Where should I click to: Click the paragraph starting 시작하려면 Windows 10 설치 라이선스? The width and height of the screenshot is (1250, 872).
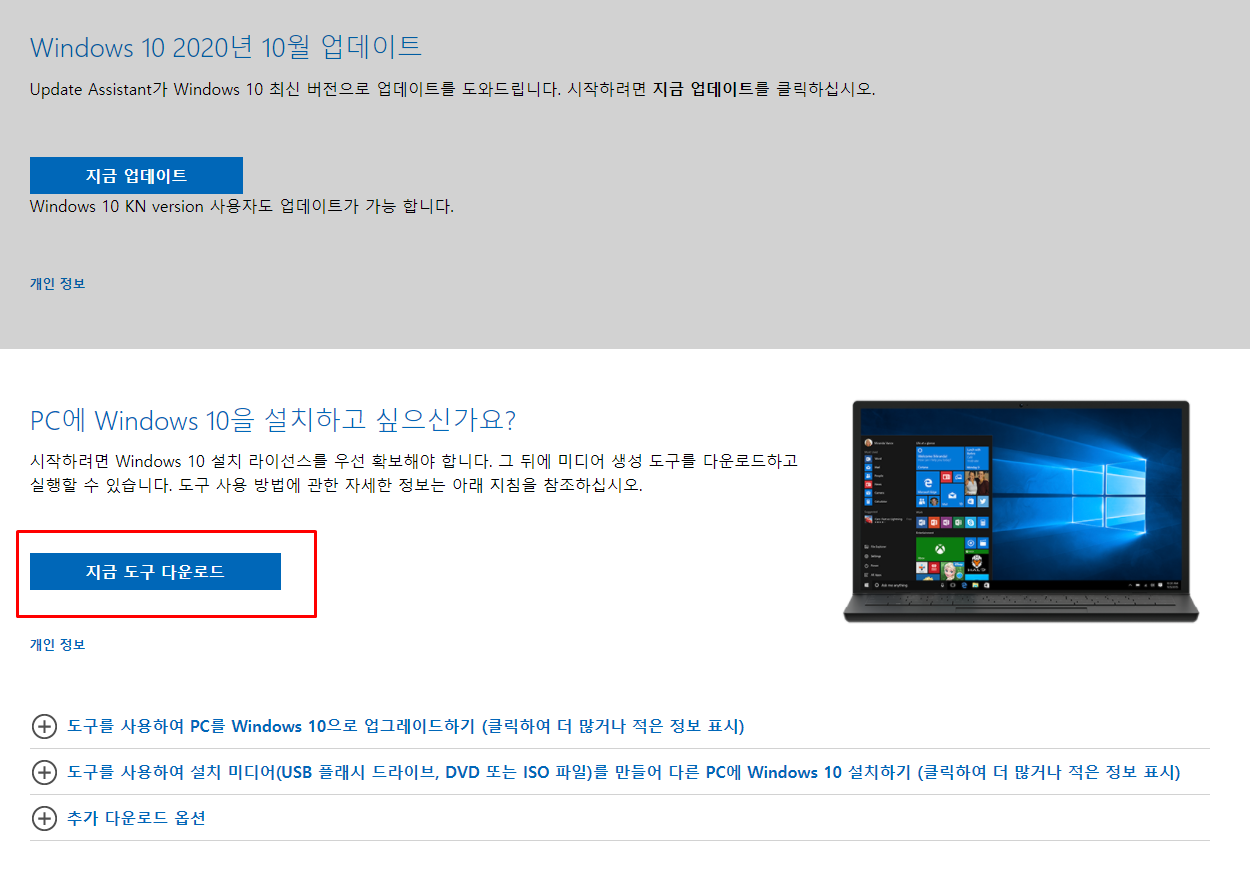click(414, 473)
